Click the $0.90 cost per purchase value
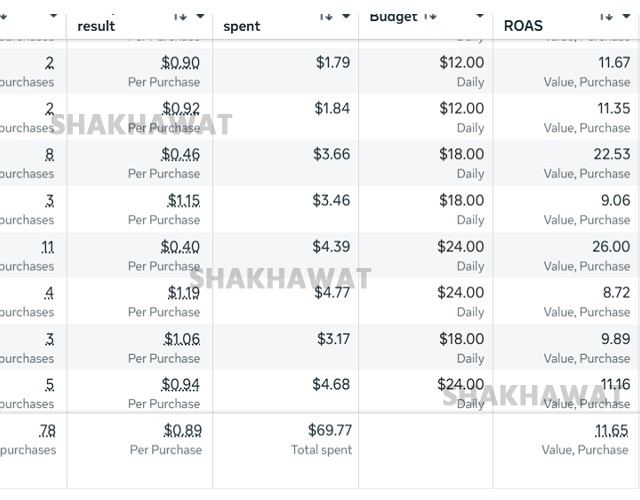640x500 pixels. click(x=180, y=62)
